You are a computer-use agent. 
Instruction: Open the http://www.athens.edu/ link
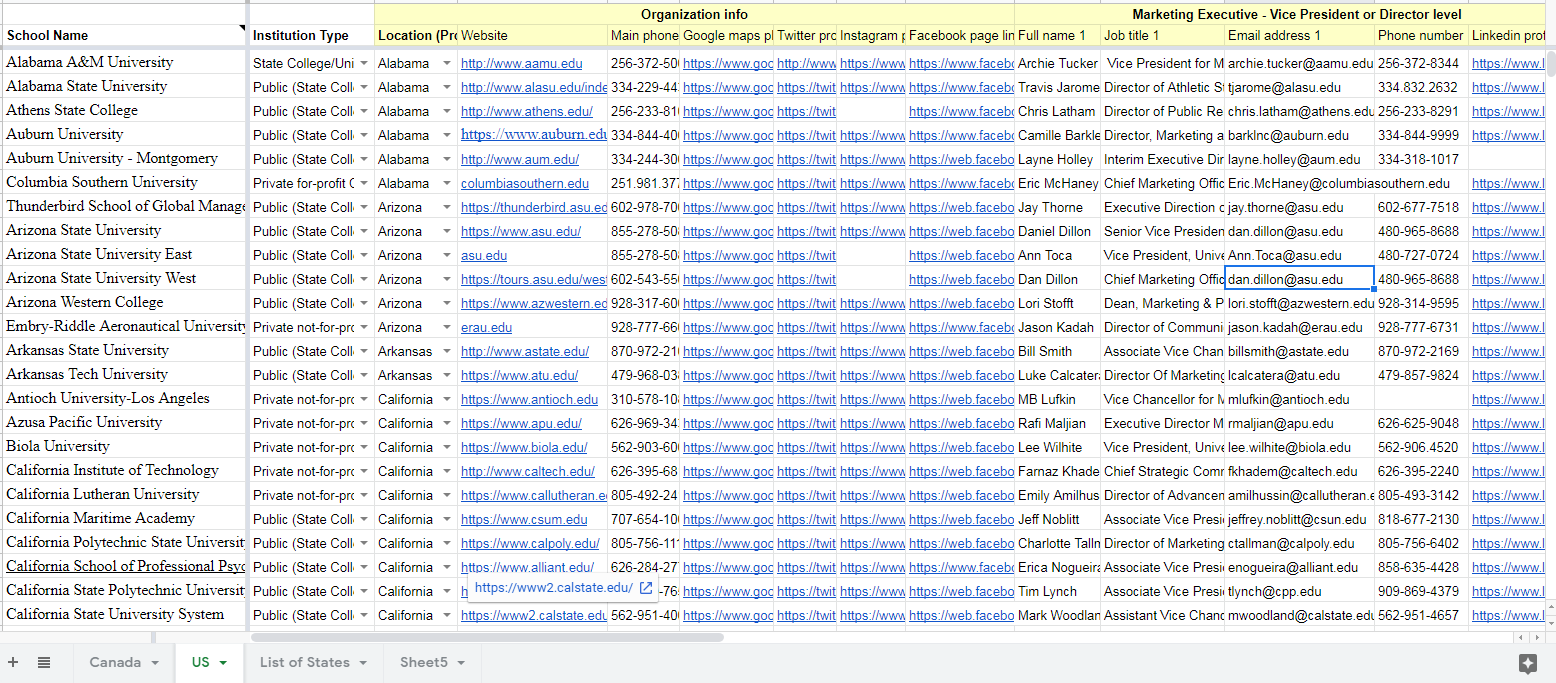coord(526,111)
